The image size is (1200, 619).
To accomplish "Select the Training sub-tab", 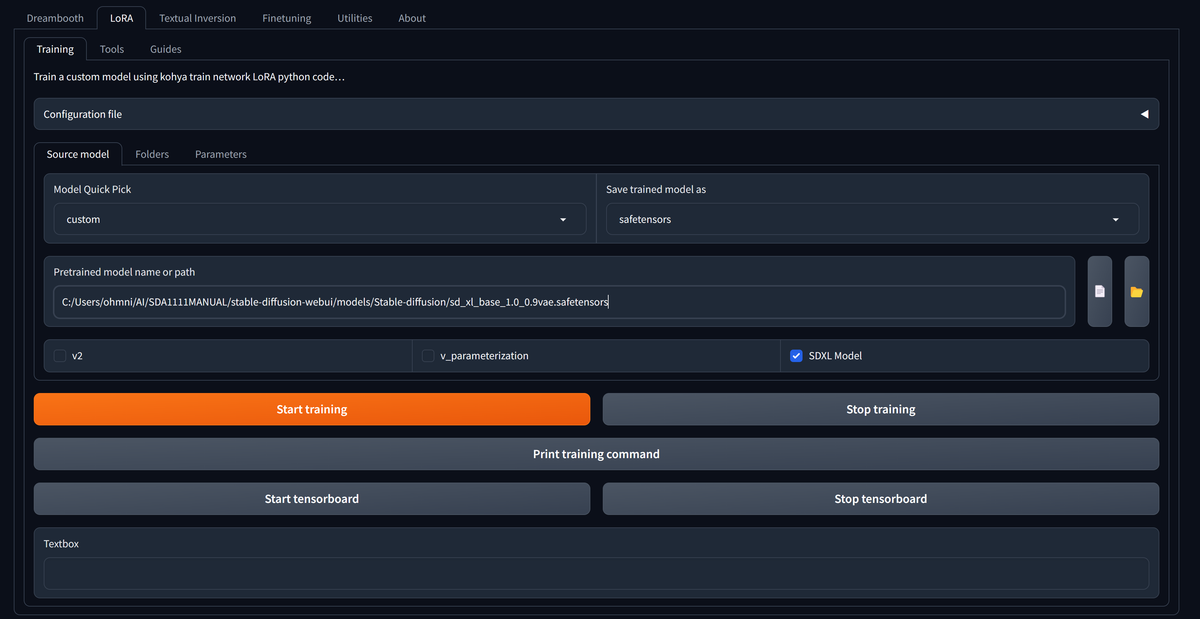I will [x=55, y=49].
